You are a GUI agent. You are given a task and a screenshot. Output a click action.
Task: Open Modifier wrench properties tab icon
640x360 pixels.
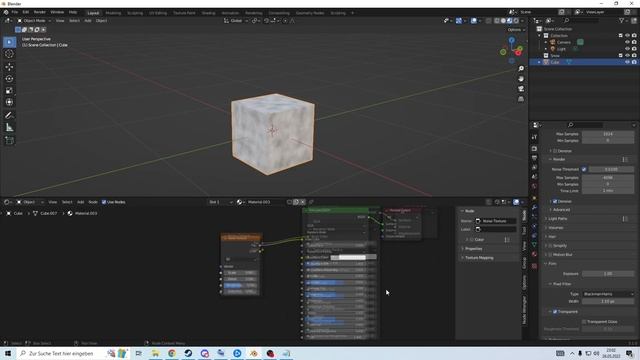[534, 208]
